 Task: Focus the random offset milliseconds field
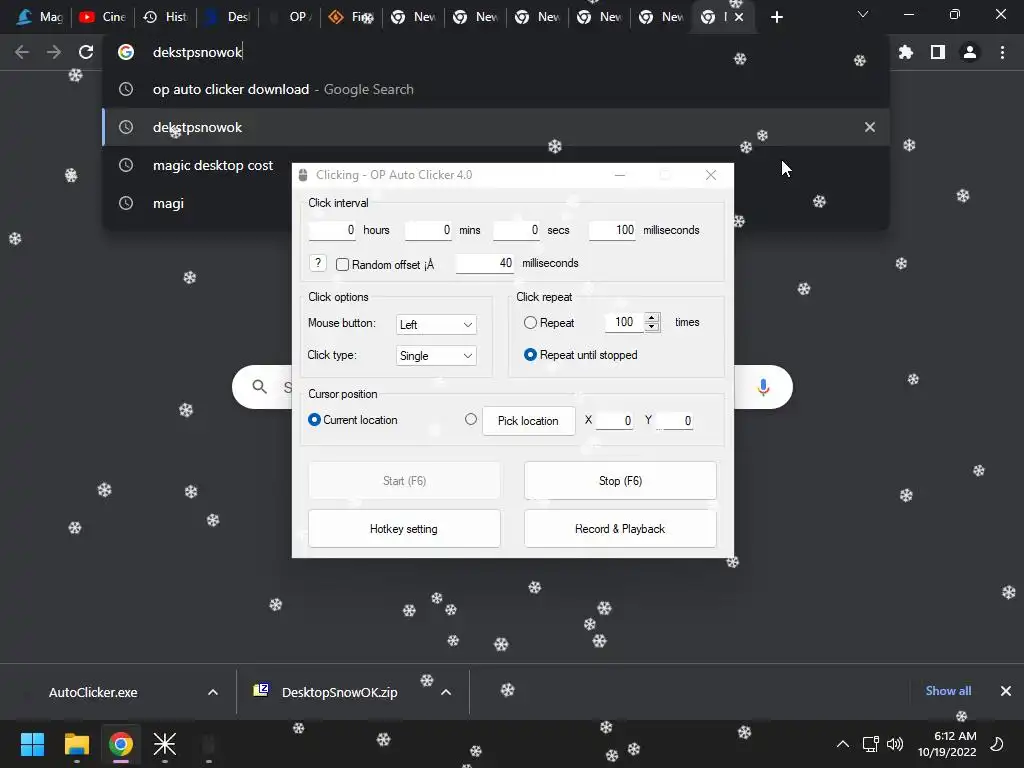click(485, 263)
